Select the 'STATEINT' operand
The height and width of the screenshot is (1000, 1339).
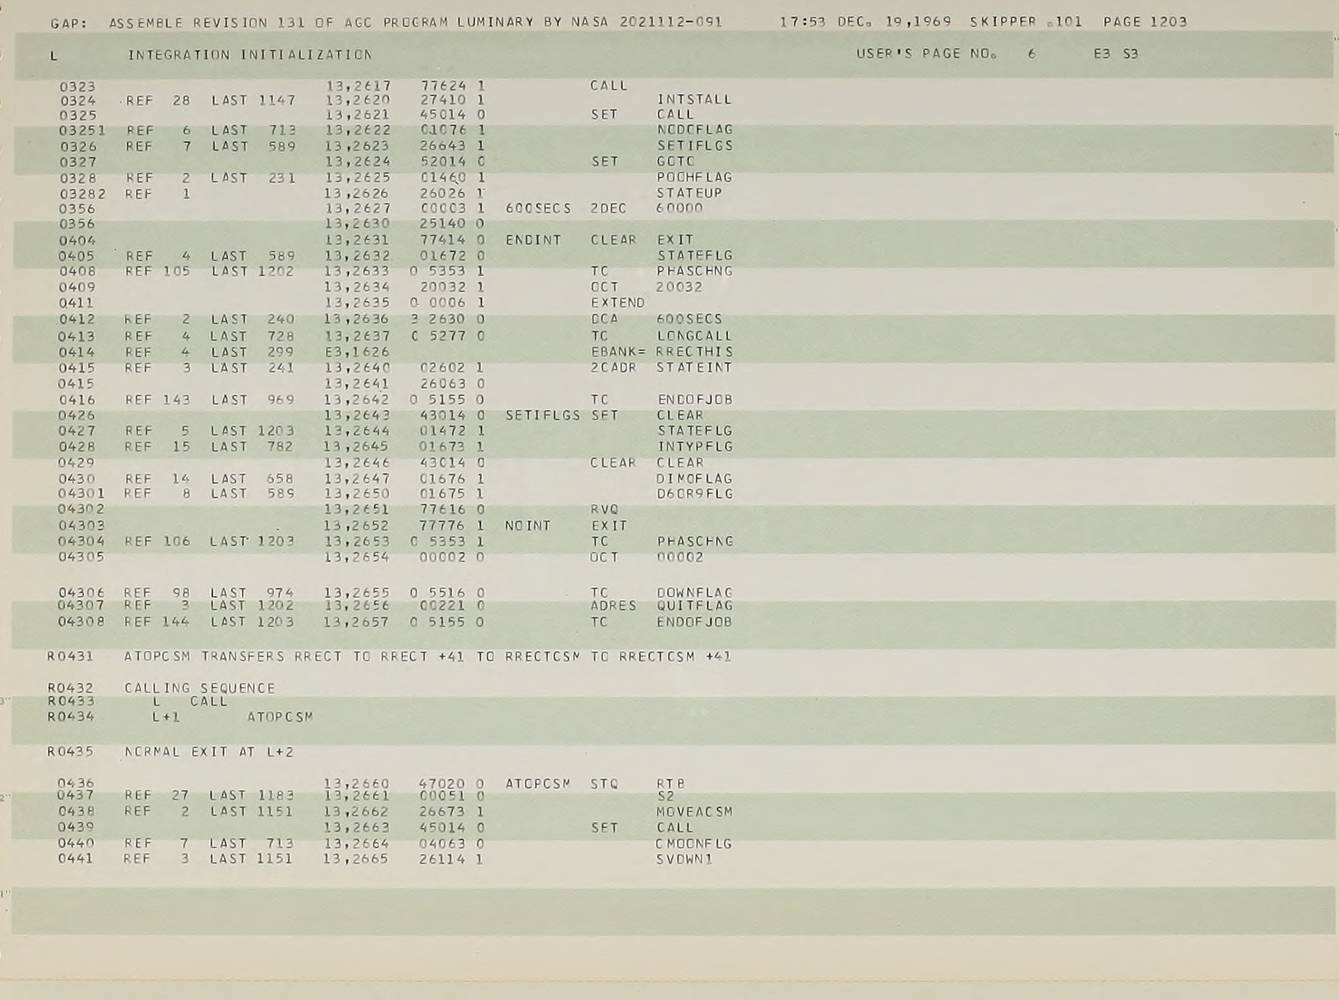click(694, 367)
